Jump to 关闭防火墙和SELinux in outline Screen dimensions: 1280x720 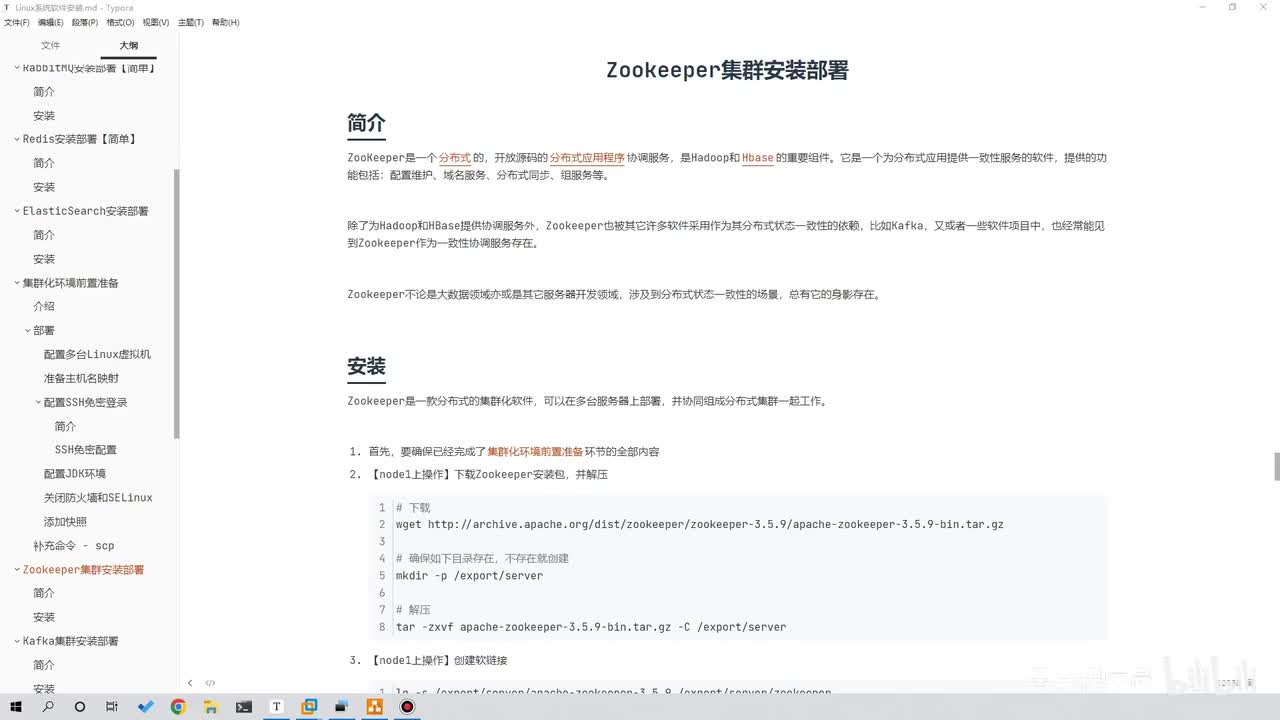pos(98,498)
